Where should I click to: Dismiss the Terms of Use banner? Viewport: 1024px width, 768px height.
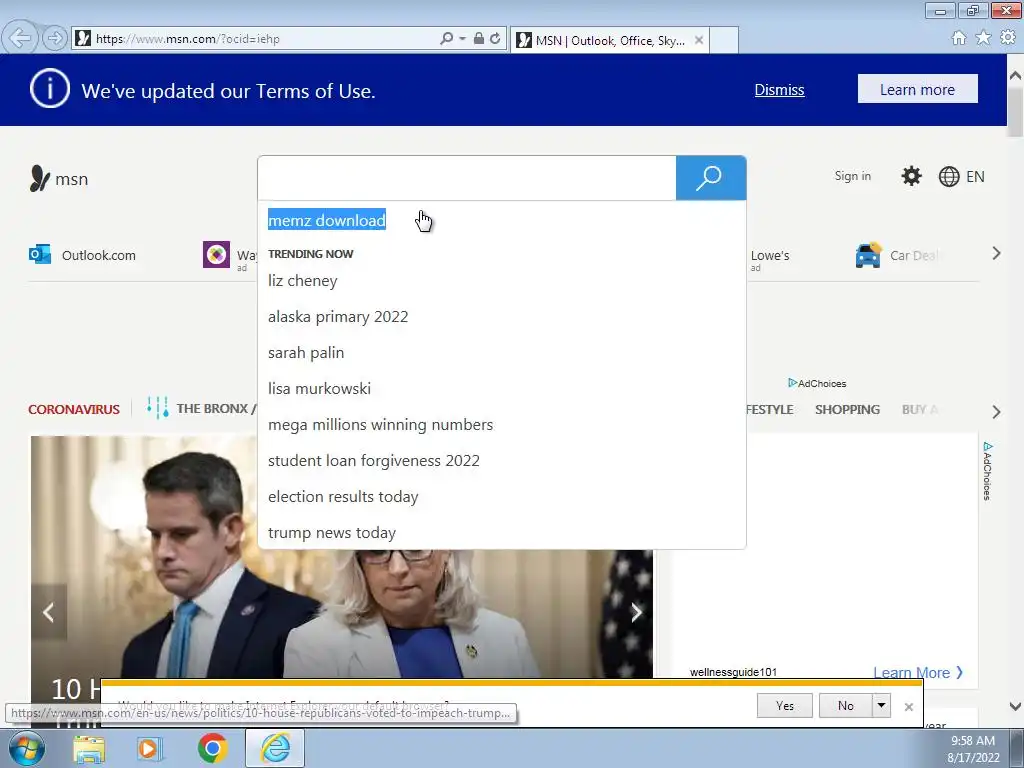pyautogui.click(x=779, y=89)
